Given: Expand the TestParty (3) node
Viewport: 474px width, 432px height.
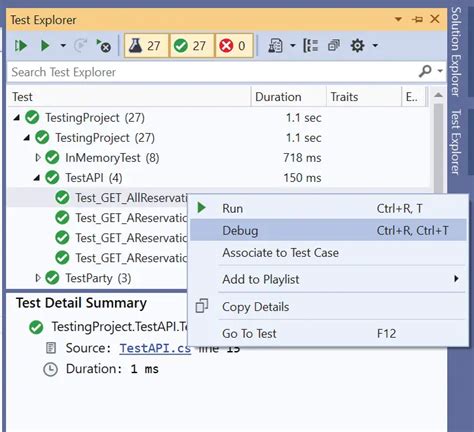Looking at the screenshot, I should [38, 278].
